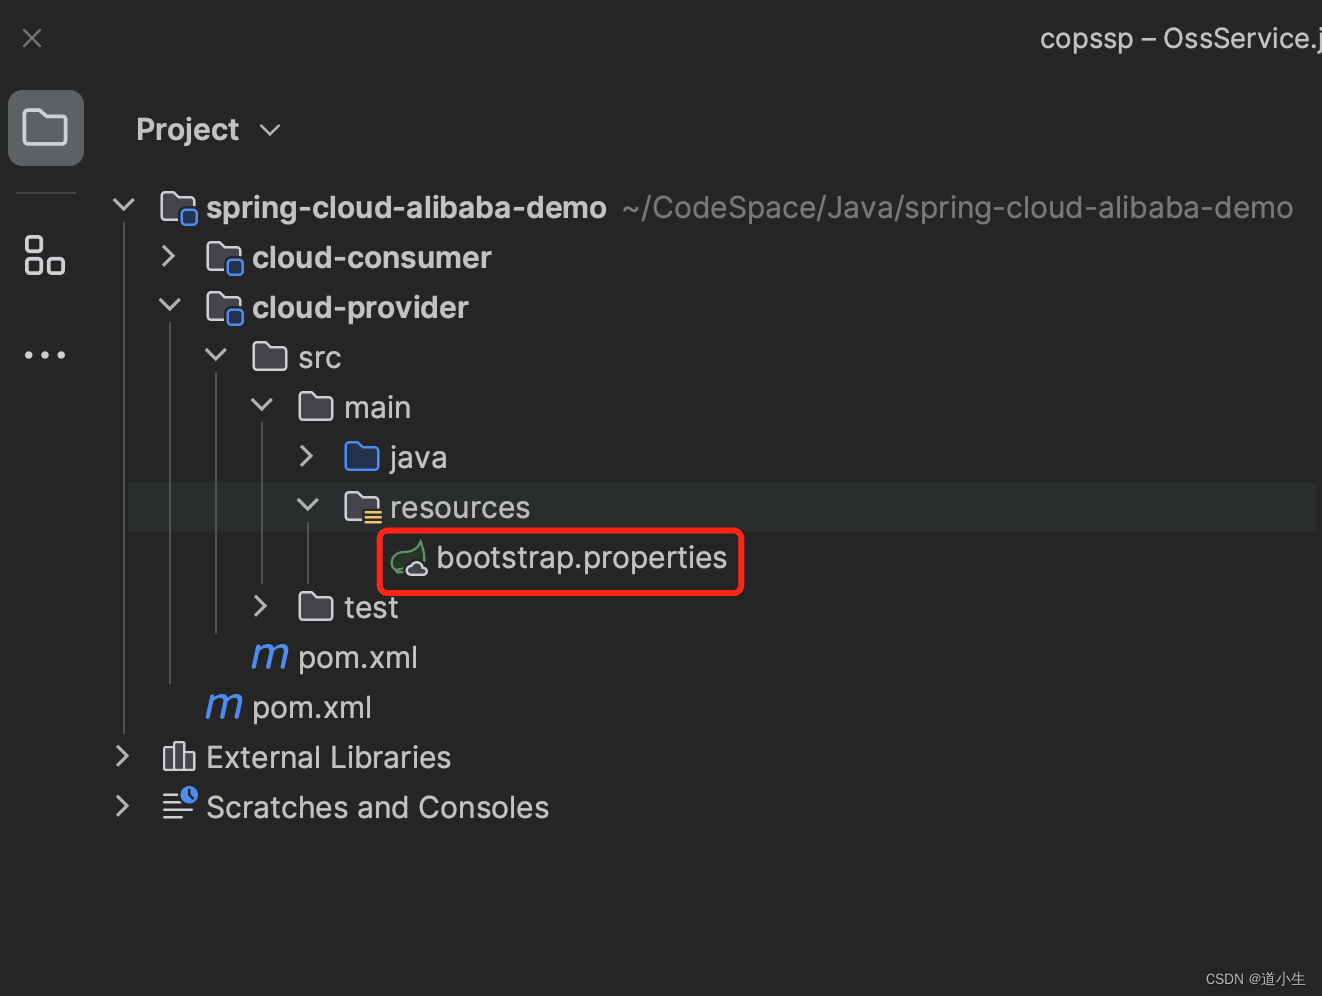Expand the cloud-consumer module
This screenshot has width=1322, height=996.
pyautogui.click(x=169, y=256)
